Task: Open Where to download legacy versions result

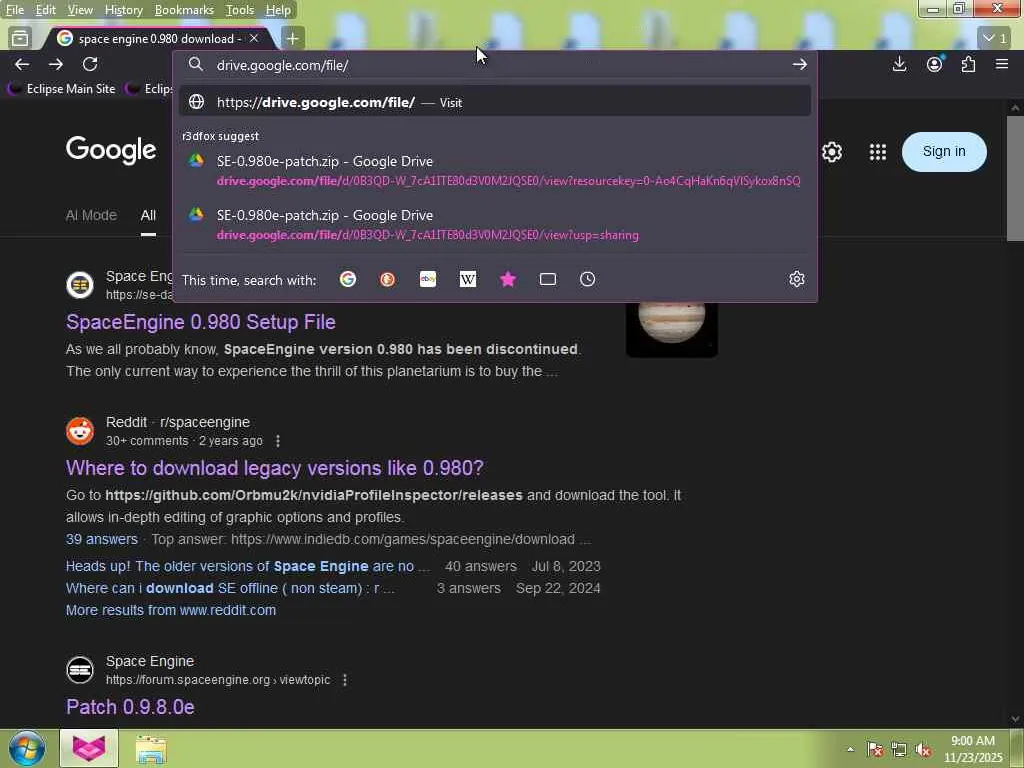Action: click(x=274, y=468)
